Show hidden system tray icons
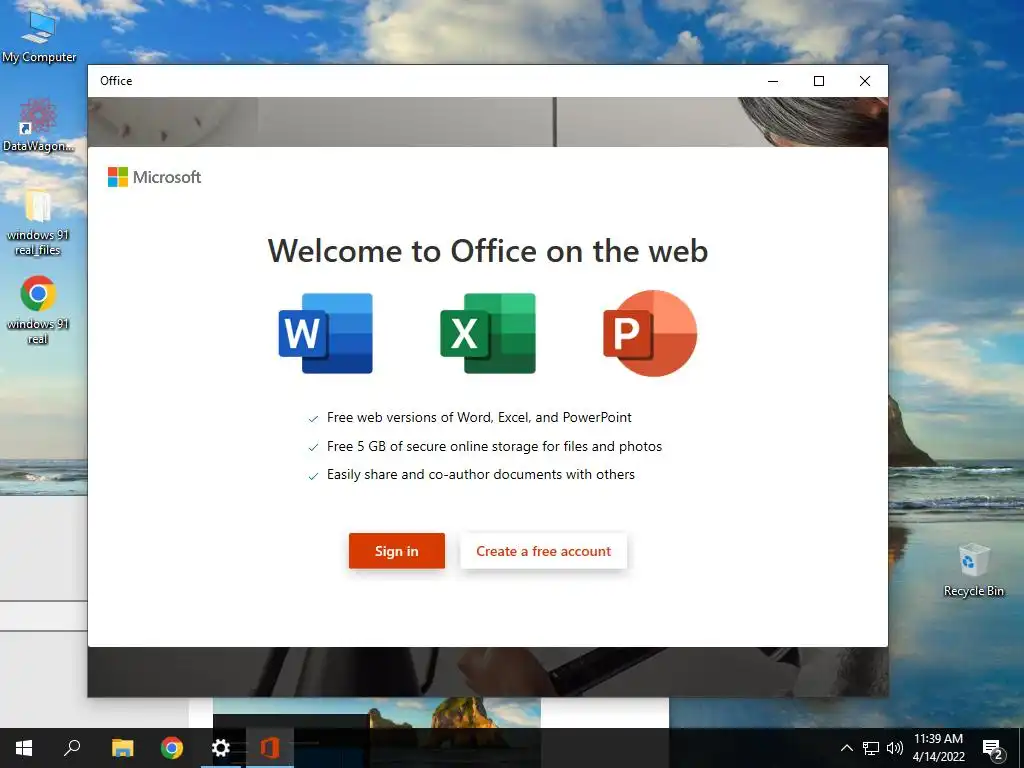Viewport: 1024px width, 768px height. (846, 748)
